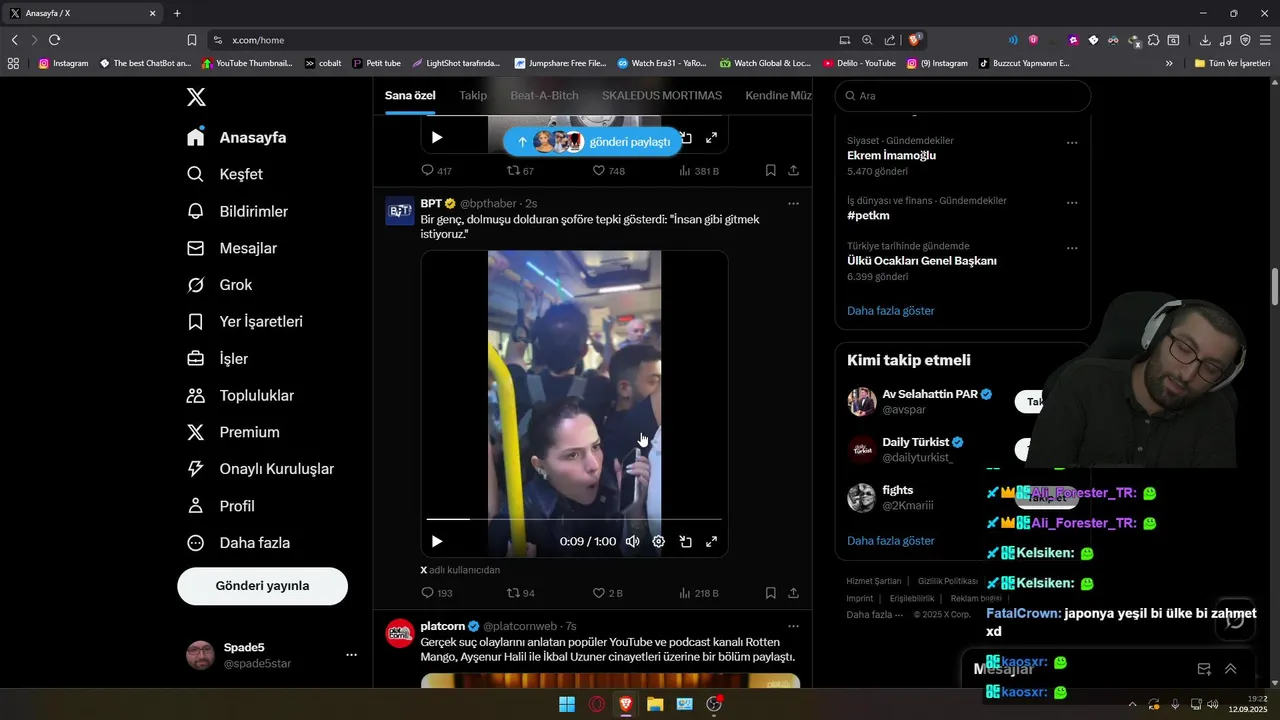Switch to SKALEDUS MORTIMAS tab
The width and height of the screenshot is (1280, 720).
click(x=662, y=96)
